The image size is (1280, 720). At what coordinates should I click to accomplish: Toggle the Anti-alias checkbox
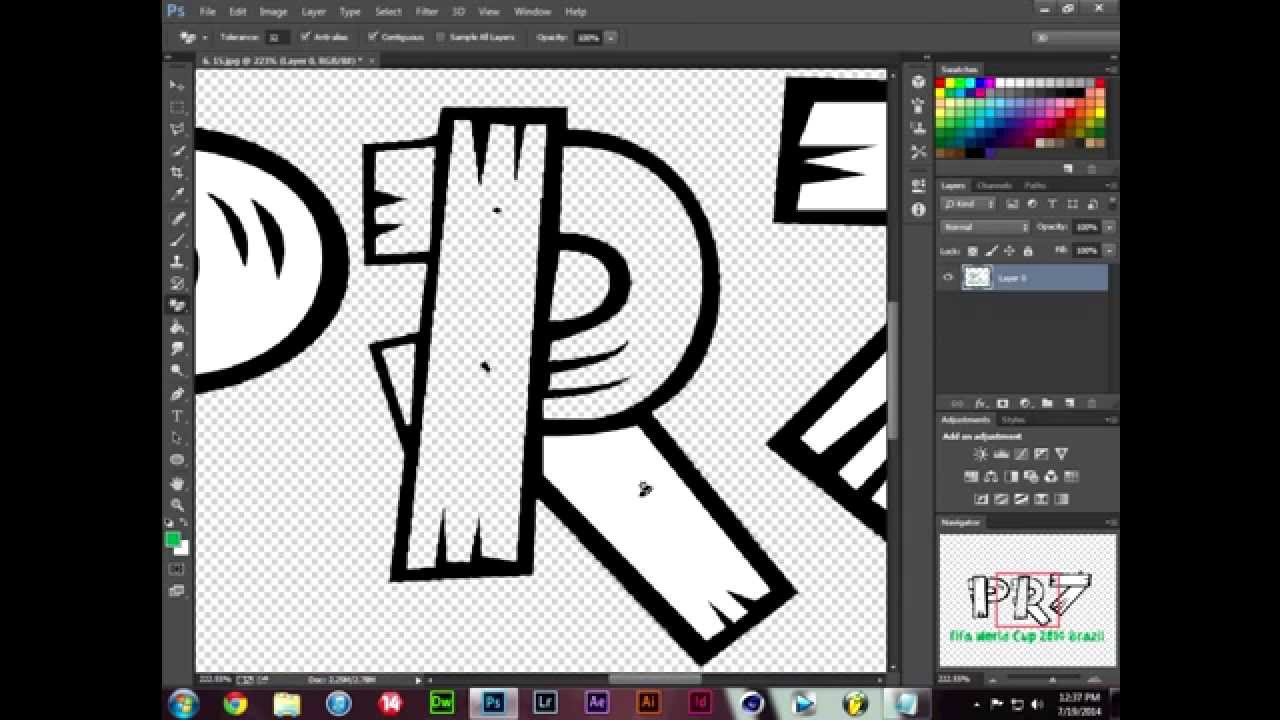click(306, 37)
